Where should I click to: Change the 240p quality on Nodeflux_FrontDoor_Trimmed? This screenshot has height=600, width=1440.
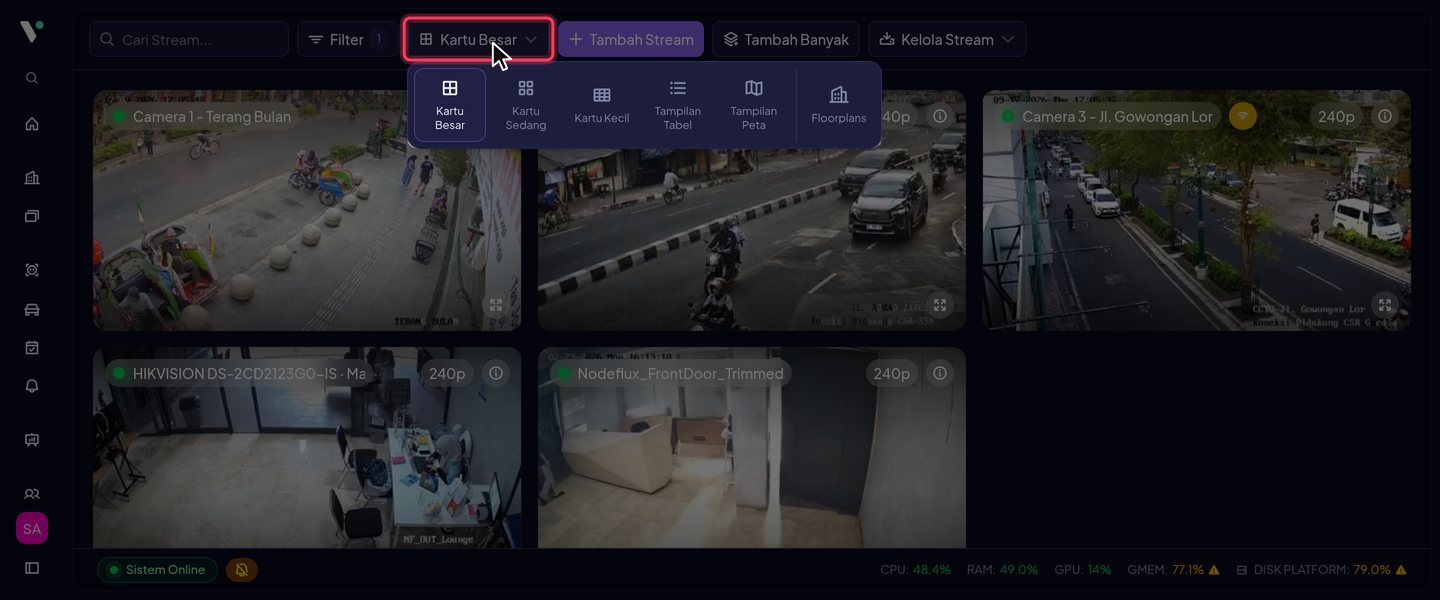point(891,373)
